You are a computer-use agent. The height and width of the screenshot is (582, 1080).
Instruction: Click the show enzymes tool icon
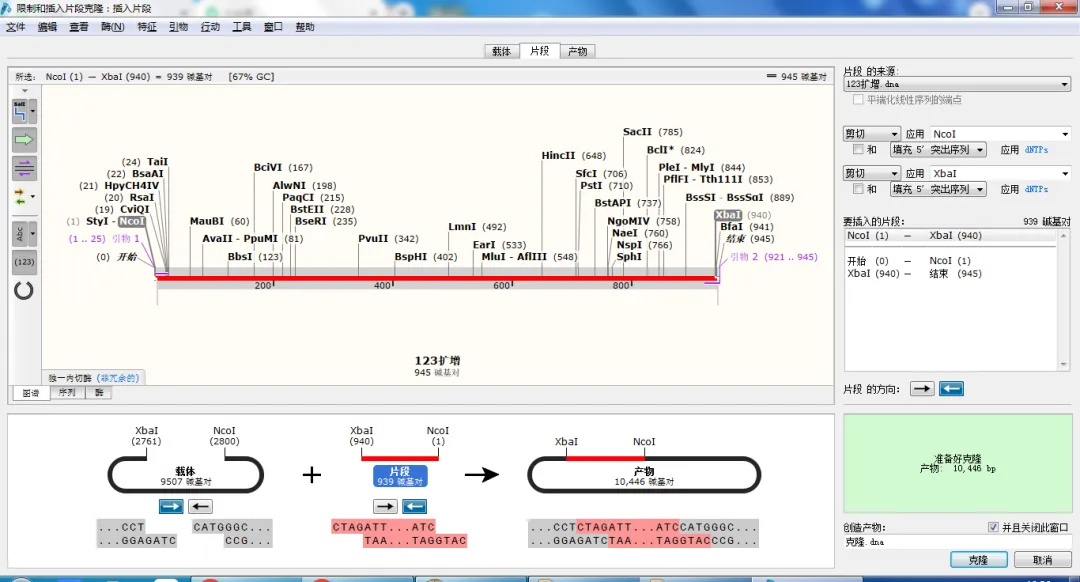[20, 110]
